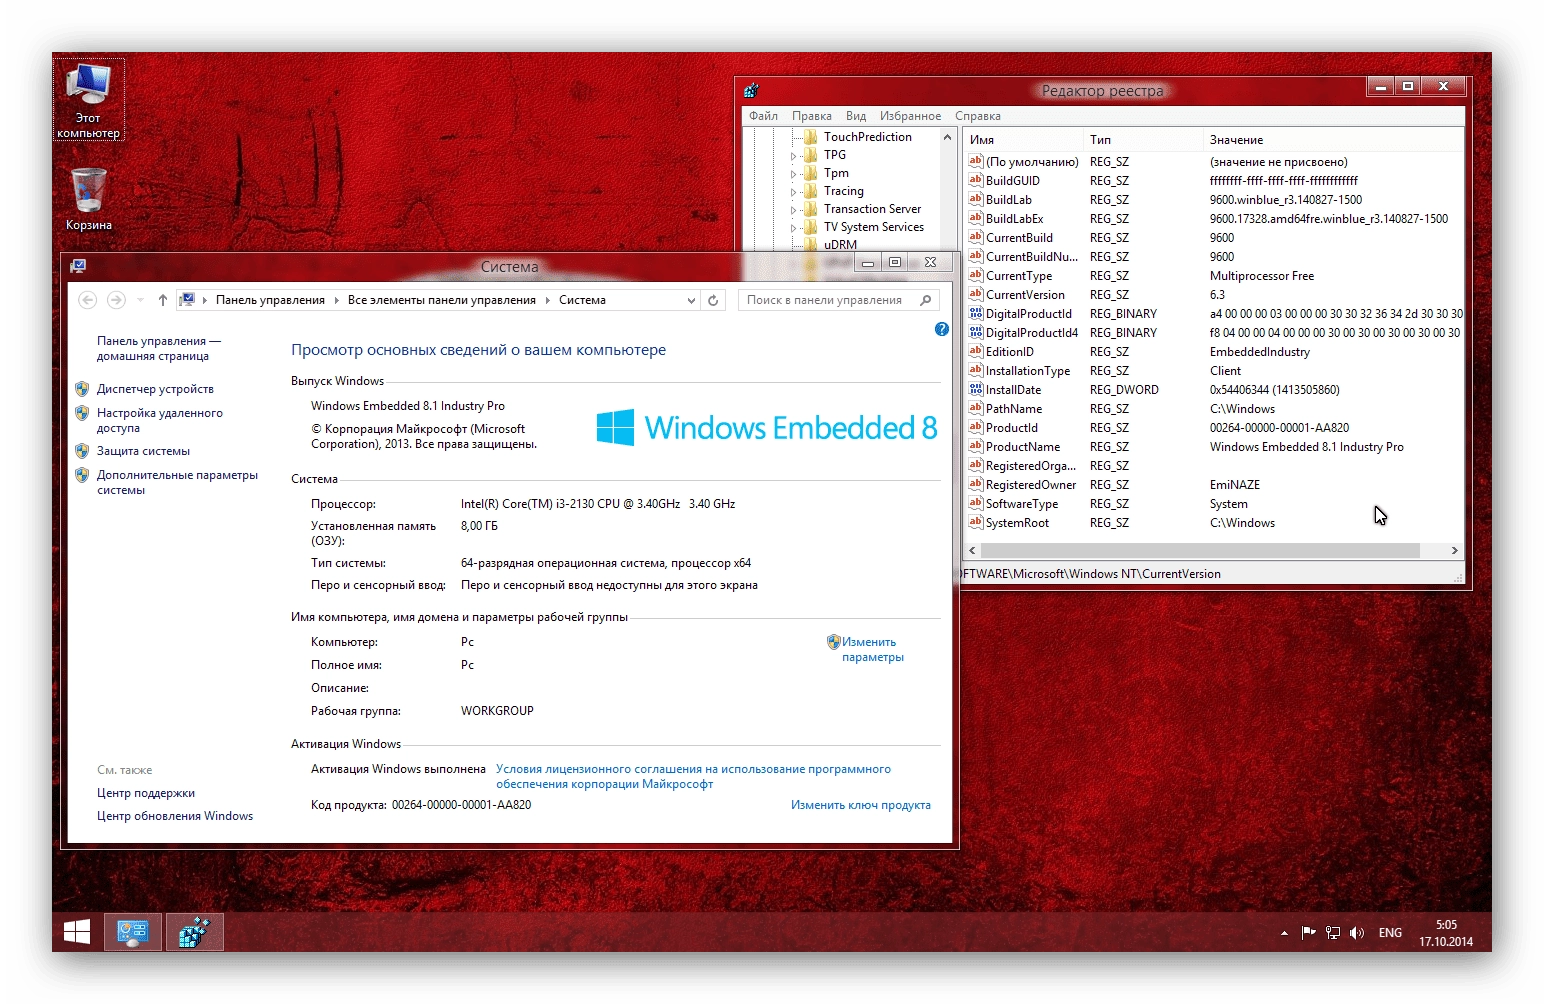1544x1004 pixels.
Task: Open the taskbar clock showing 5:05
Action: pyautogui.click(x=1446, y=933)
